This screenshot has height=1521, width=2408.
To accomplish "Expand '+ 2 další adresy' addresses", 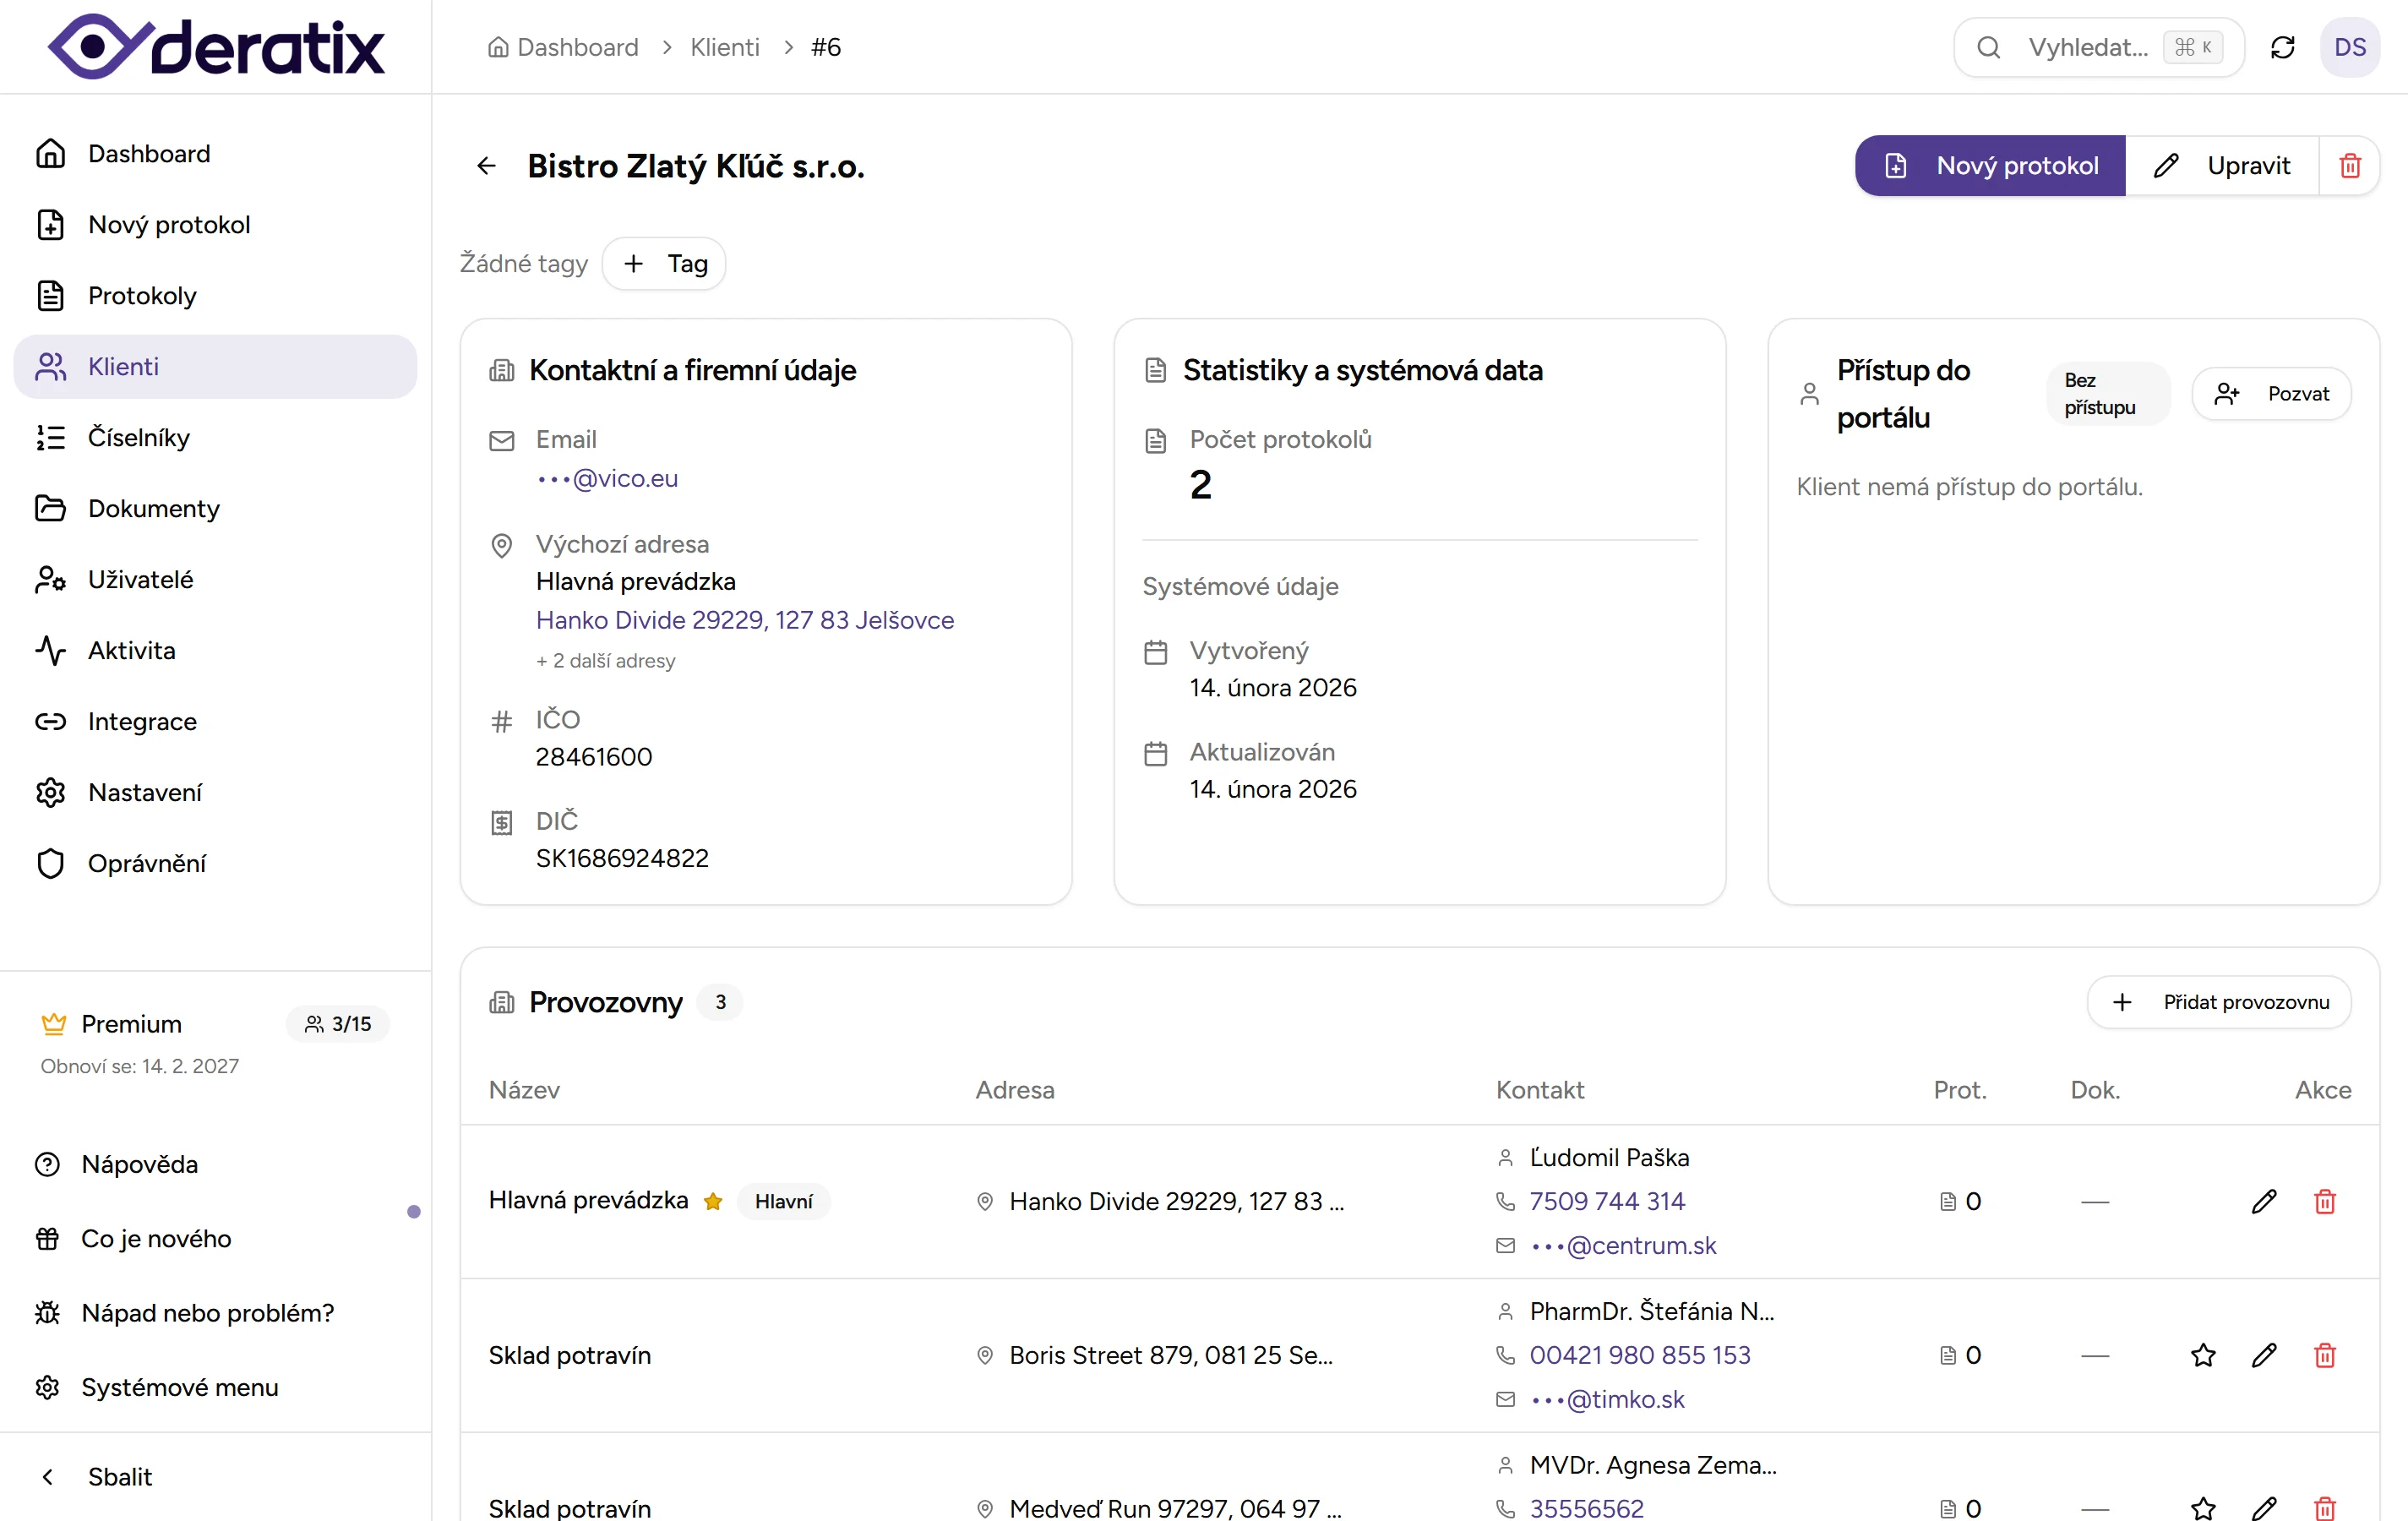I will [x=605, y=661].
